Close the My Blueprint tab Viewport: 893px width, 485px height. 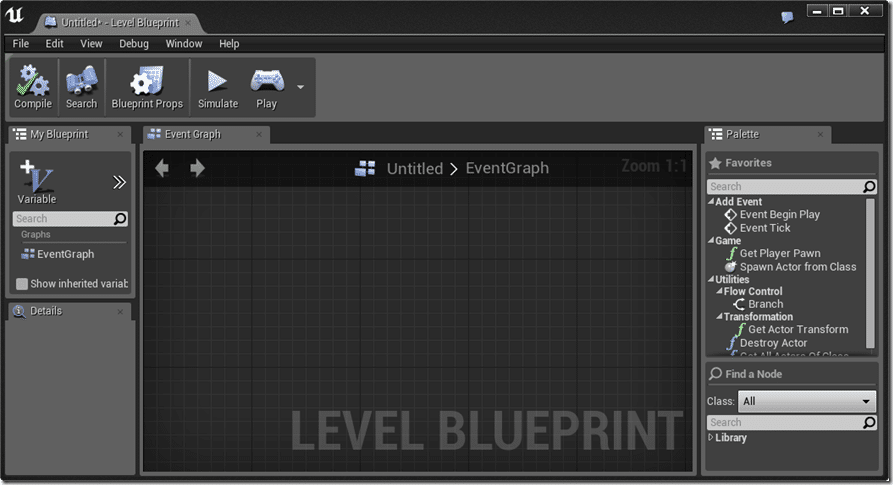click(x=120, y=134)
